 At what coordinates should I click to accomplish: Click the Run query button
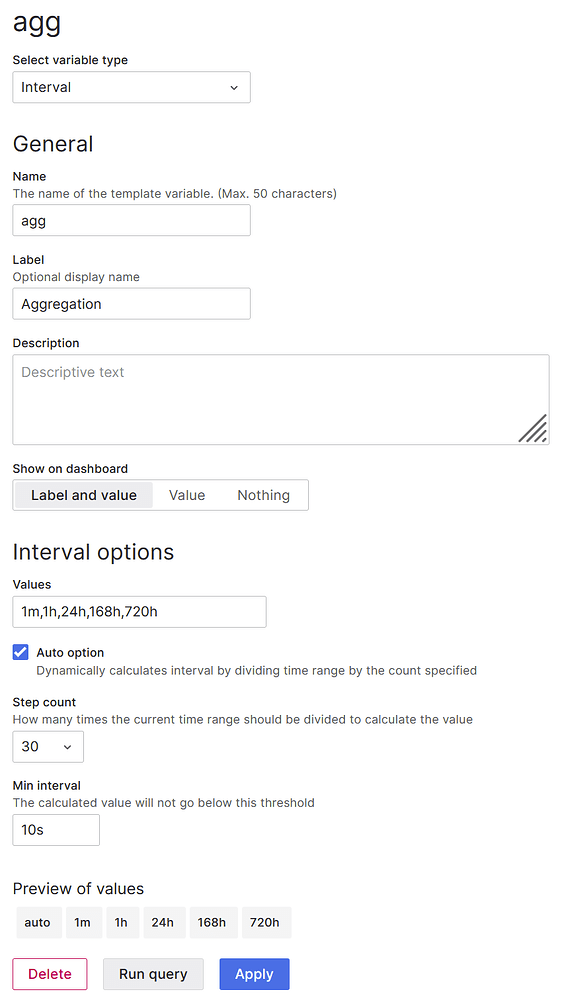pos(153,974)
